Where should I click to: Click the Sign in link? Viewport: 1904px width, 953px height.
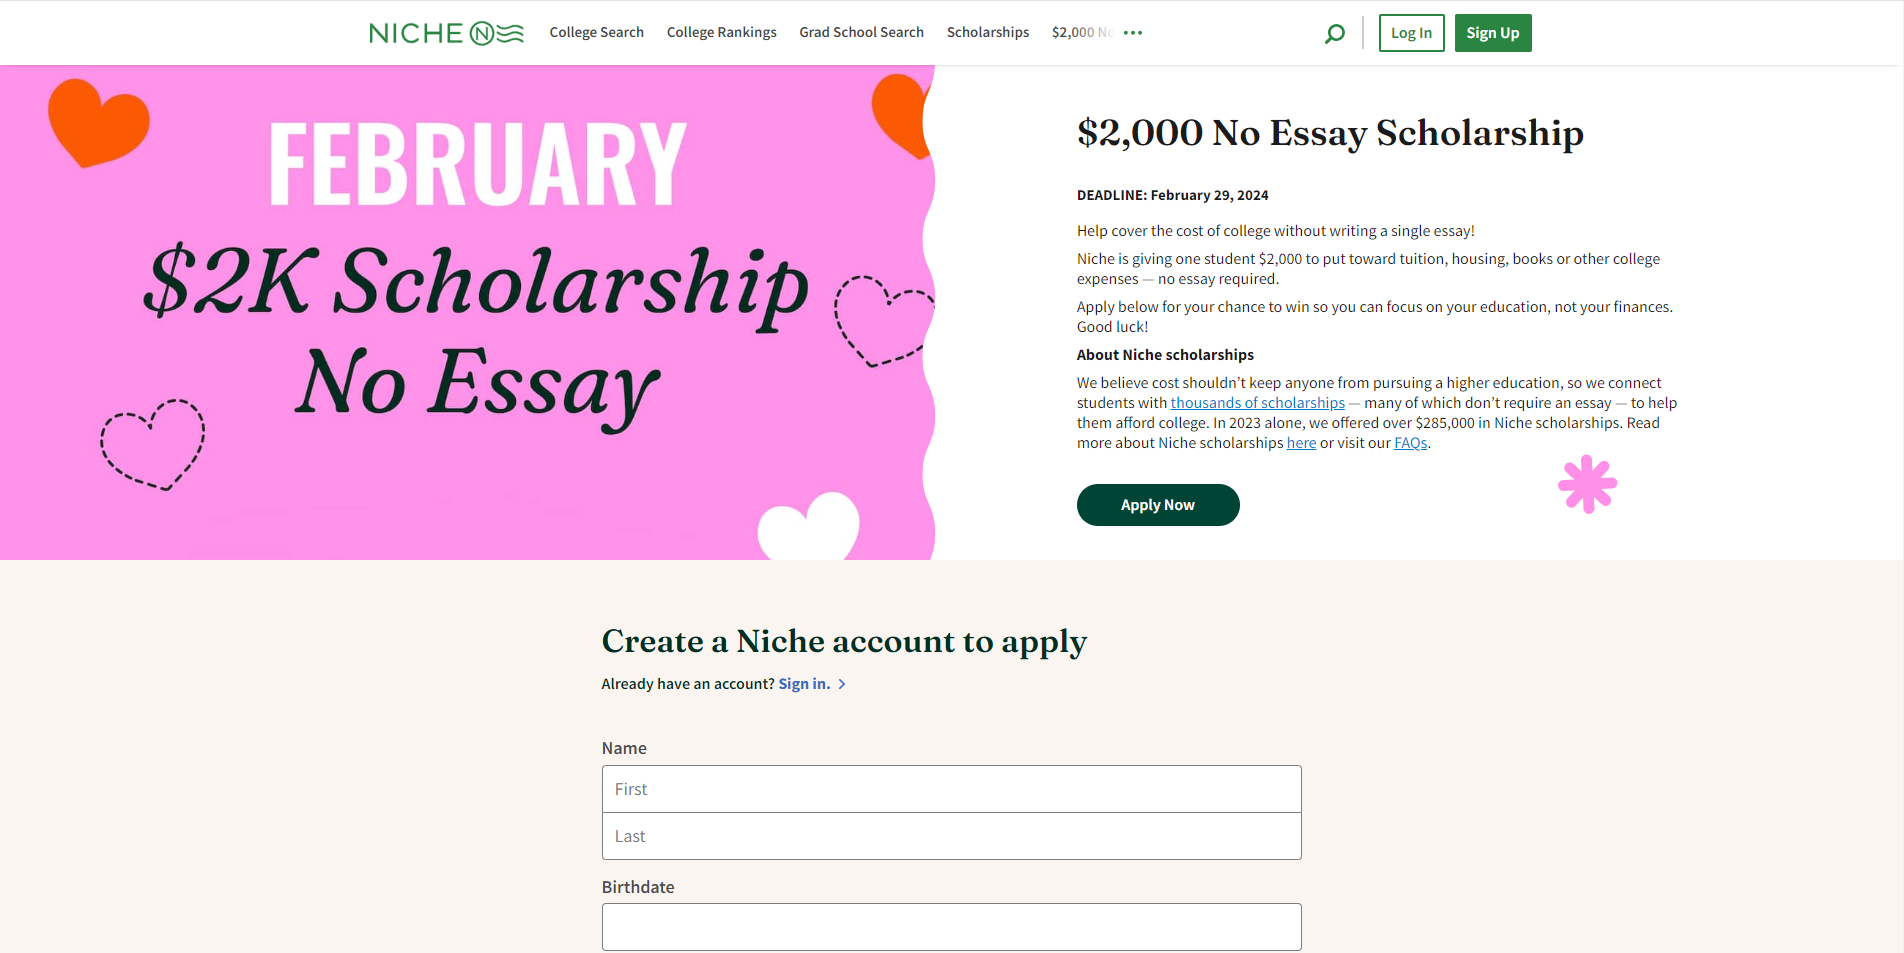tap(804, 684)
